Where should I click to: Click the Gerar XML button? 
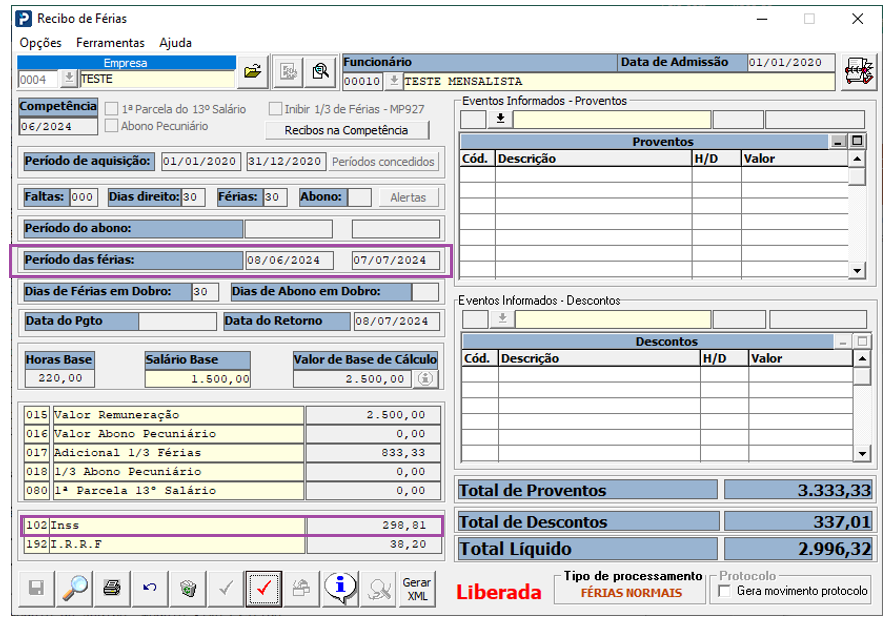(417, 589)
